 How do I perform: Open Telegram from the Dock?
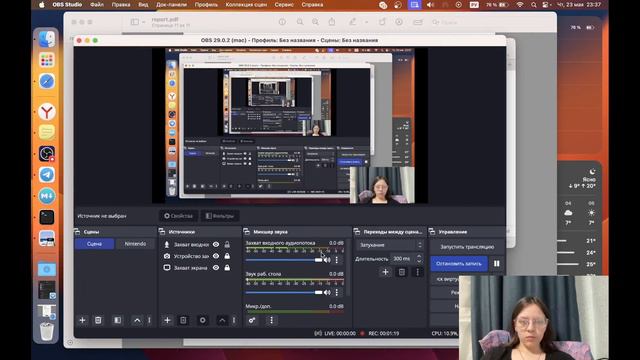(x=47, y=175)
